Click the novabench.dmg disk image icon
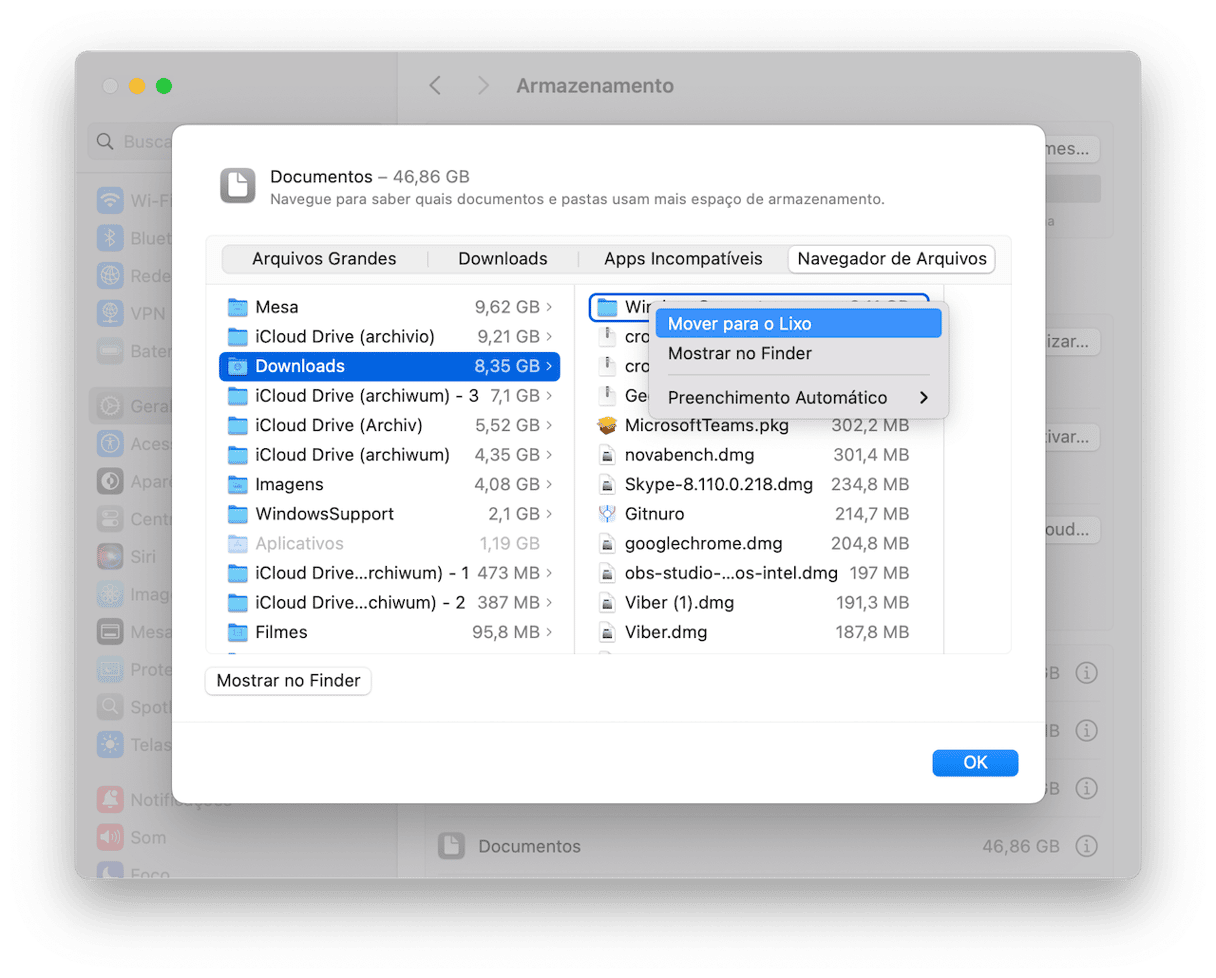 [606, 455]
